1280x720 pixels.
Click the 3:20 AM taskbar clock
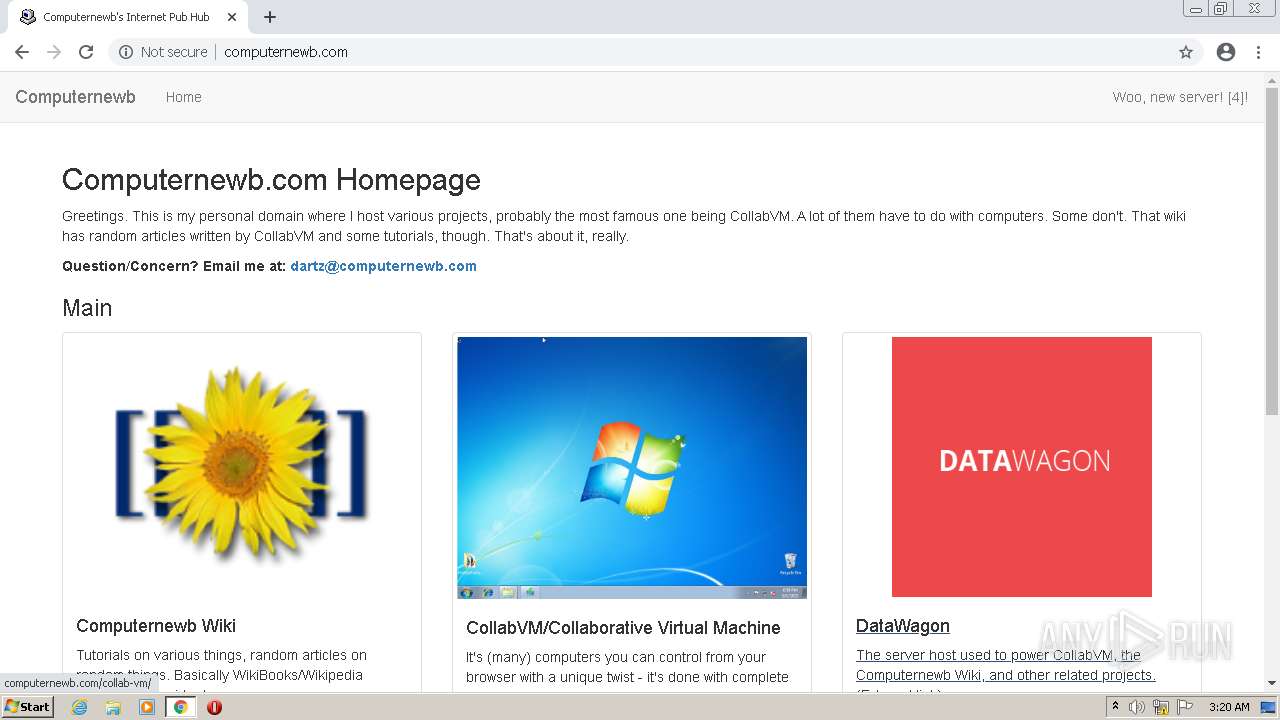coord(1229,707)
